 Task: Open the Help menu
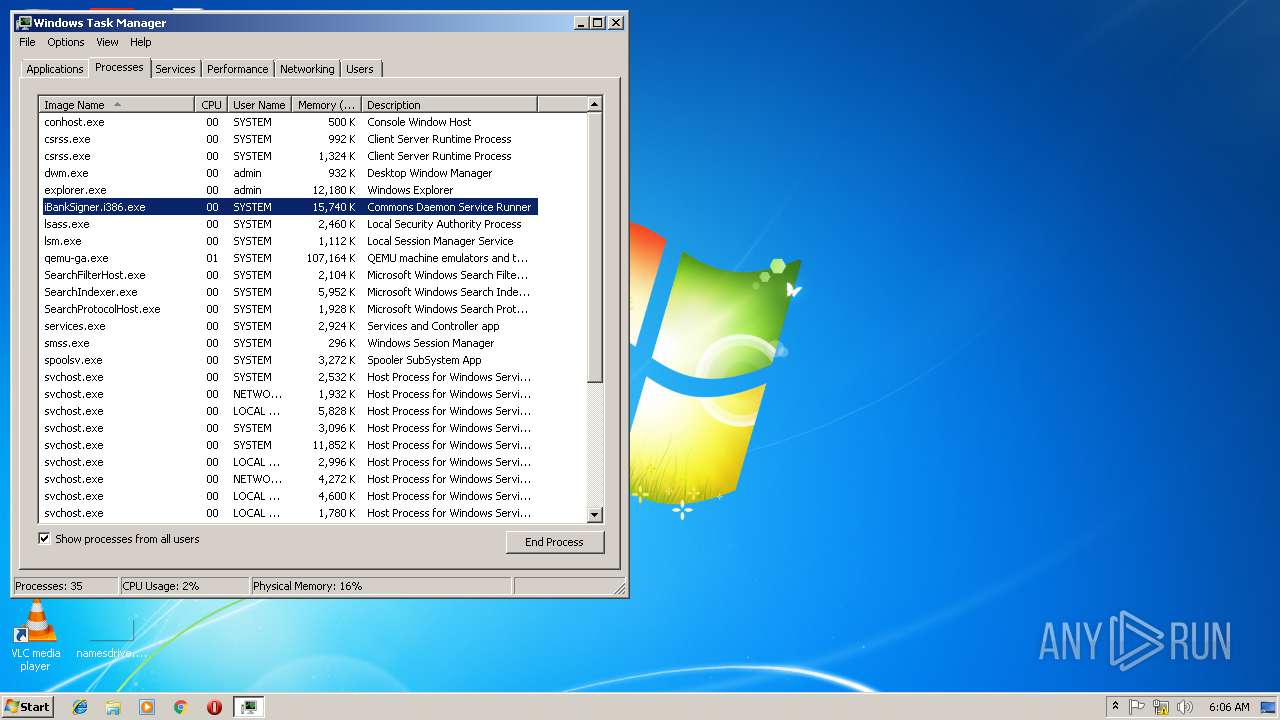click(141, 42)
